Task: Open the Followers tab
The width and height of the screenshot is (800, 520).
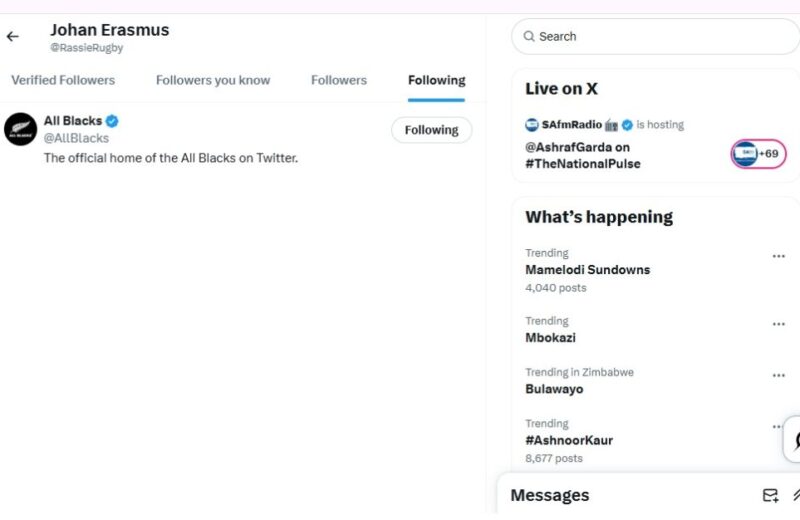Action: [x=339, y=80]
